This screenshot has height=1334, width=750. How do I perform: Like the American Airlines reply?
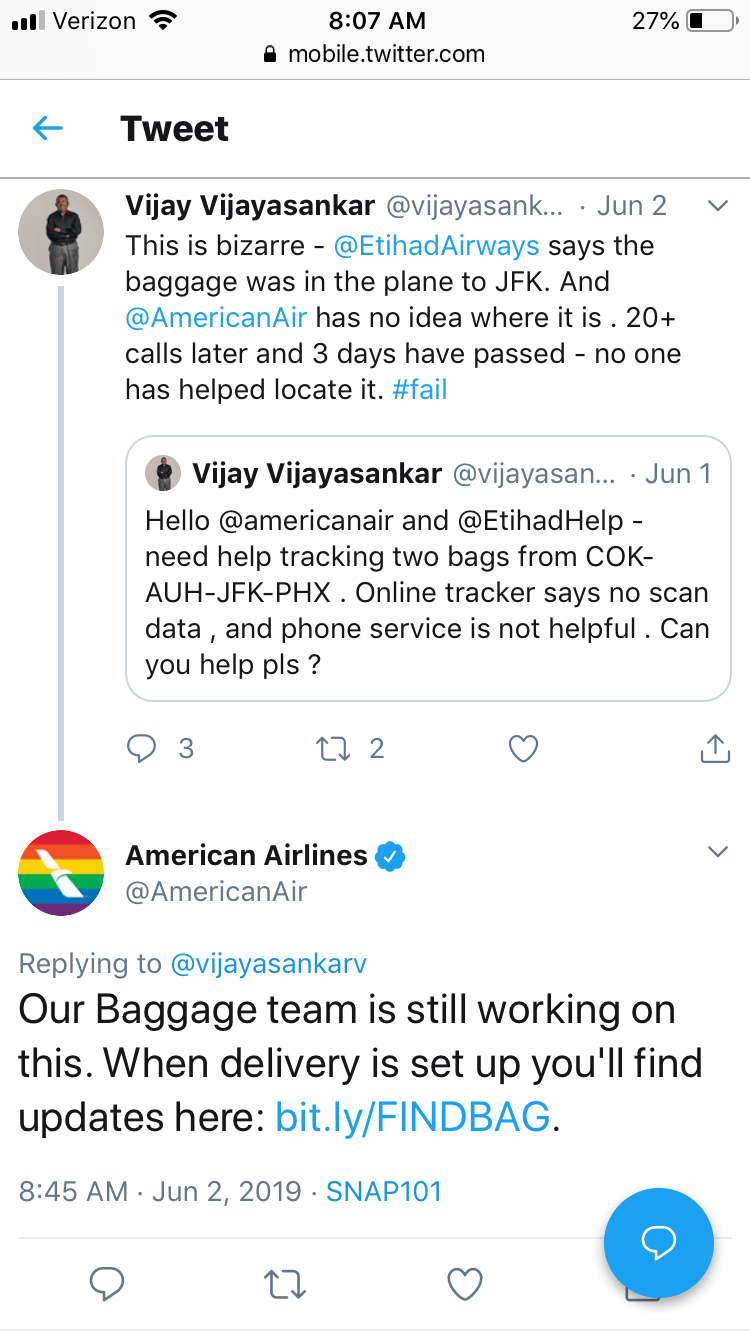[465, 1283]
